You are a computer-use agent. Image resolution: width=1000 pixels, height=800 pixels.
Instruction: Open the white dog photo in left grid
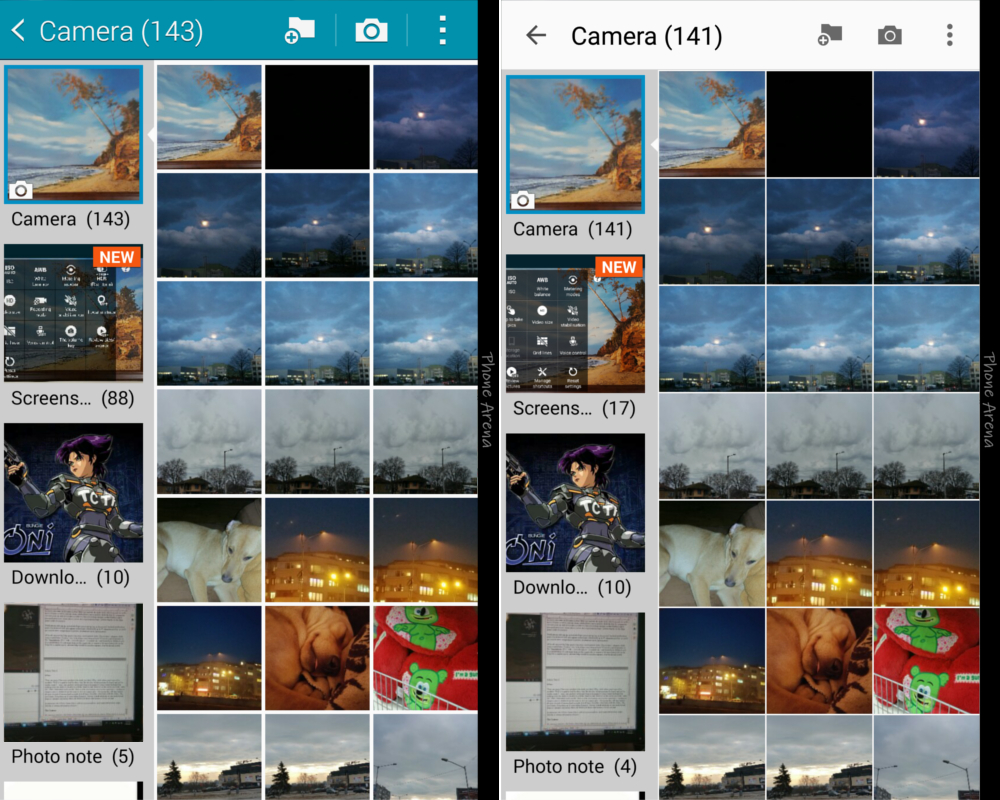pyautogui.click(x=209, y=550)
